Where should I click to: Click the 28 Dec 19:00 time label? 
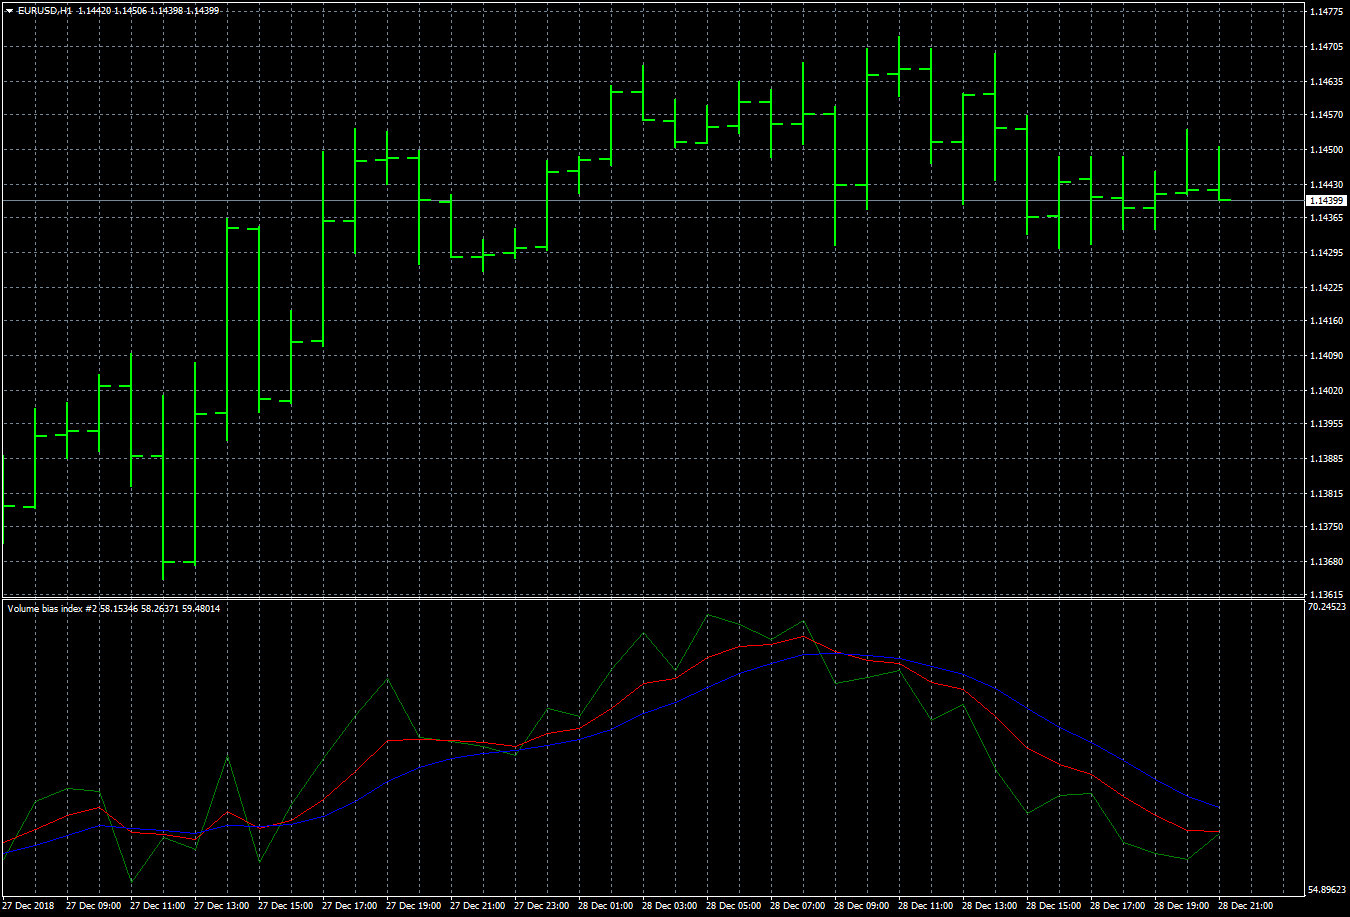point(1181,906)
